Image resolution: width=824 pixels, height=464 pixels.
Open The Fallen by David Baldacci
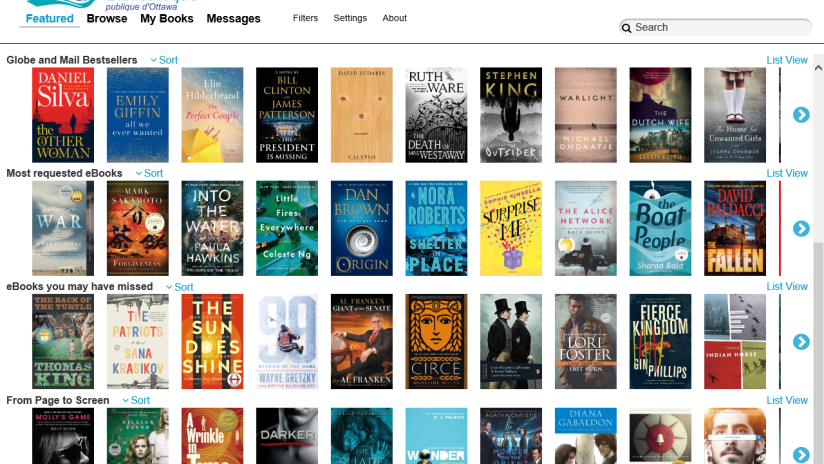735,228
